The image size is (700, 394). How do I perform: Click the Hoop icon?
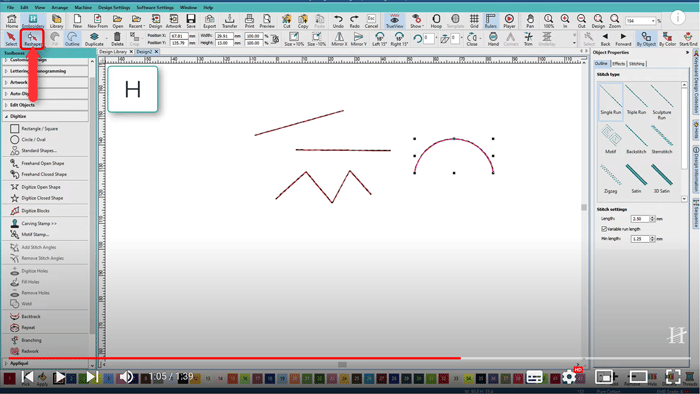[x=436, y=21]
